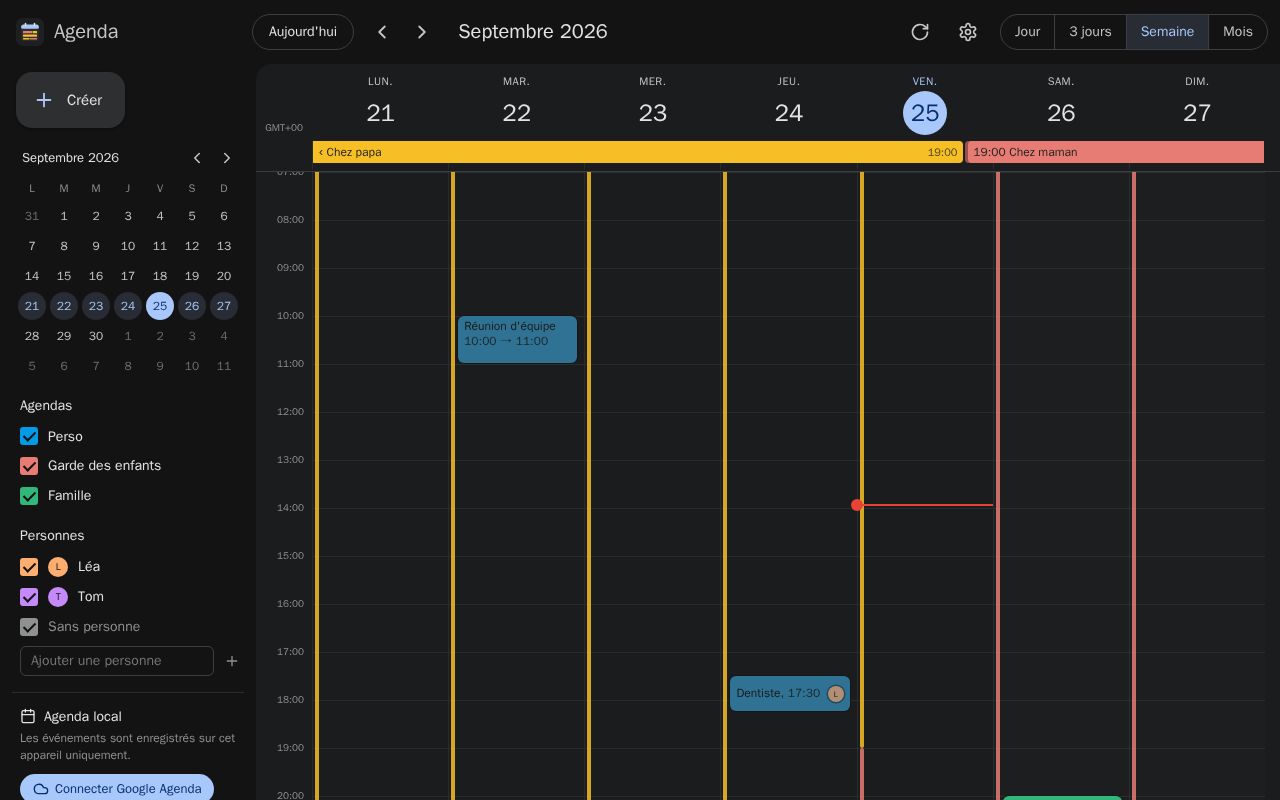1280x800 pixels.
Task: Select the Semaine view tab
Action: [x=1167, y=32]
